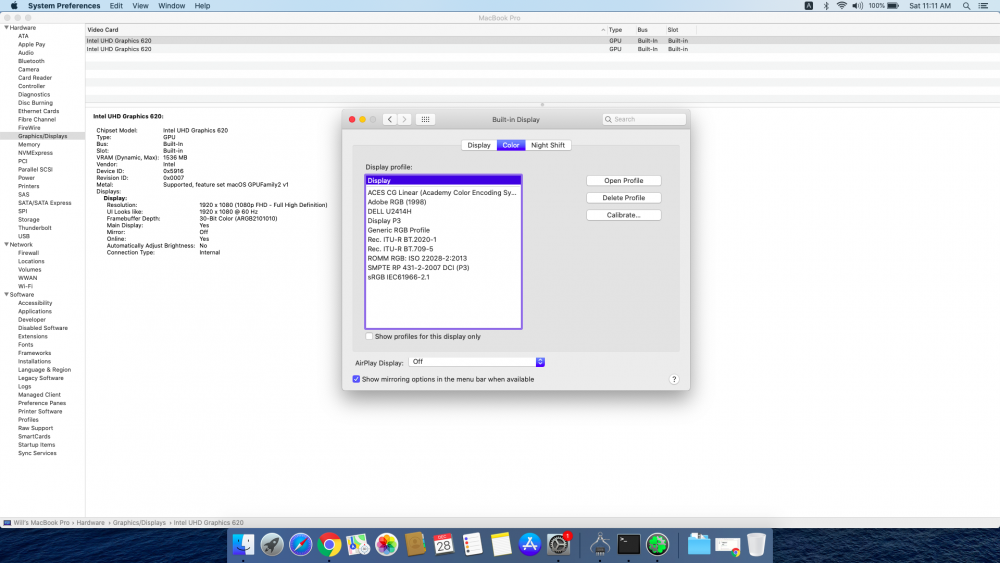Click the Wi-Fi icon in menu bar

[842, 6]
